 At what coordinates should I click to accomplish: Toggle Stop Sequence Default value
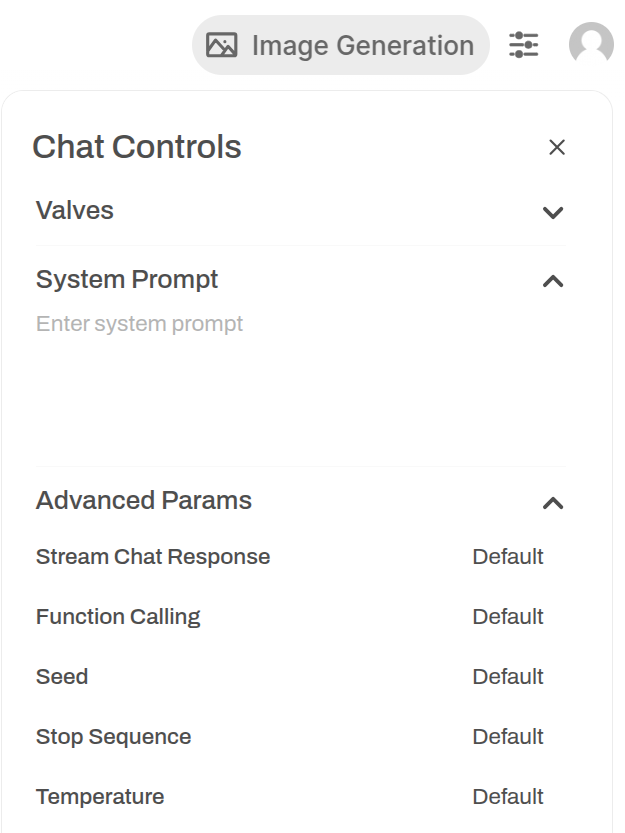(508, 737)
